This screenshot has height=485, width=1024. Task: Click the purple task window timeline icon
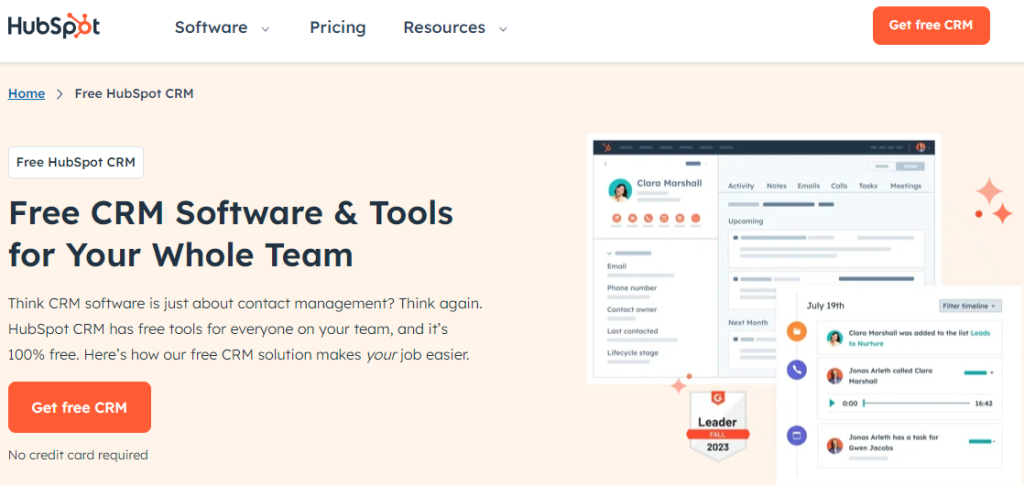796,435
